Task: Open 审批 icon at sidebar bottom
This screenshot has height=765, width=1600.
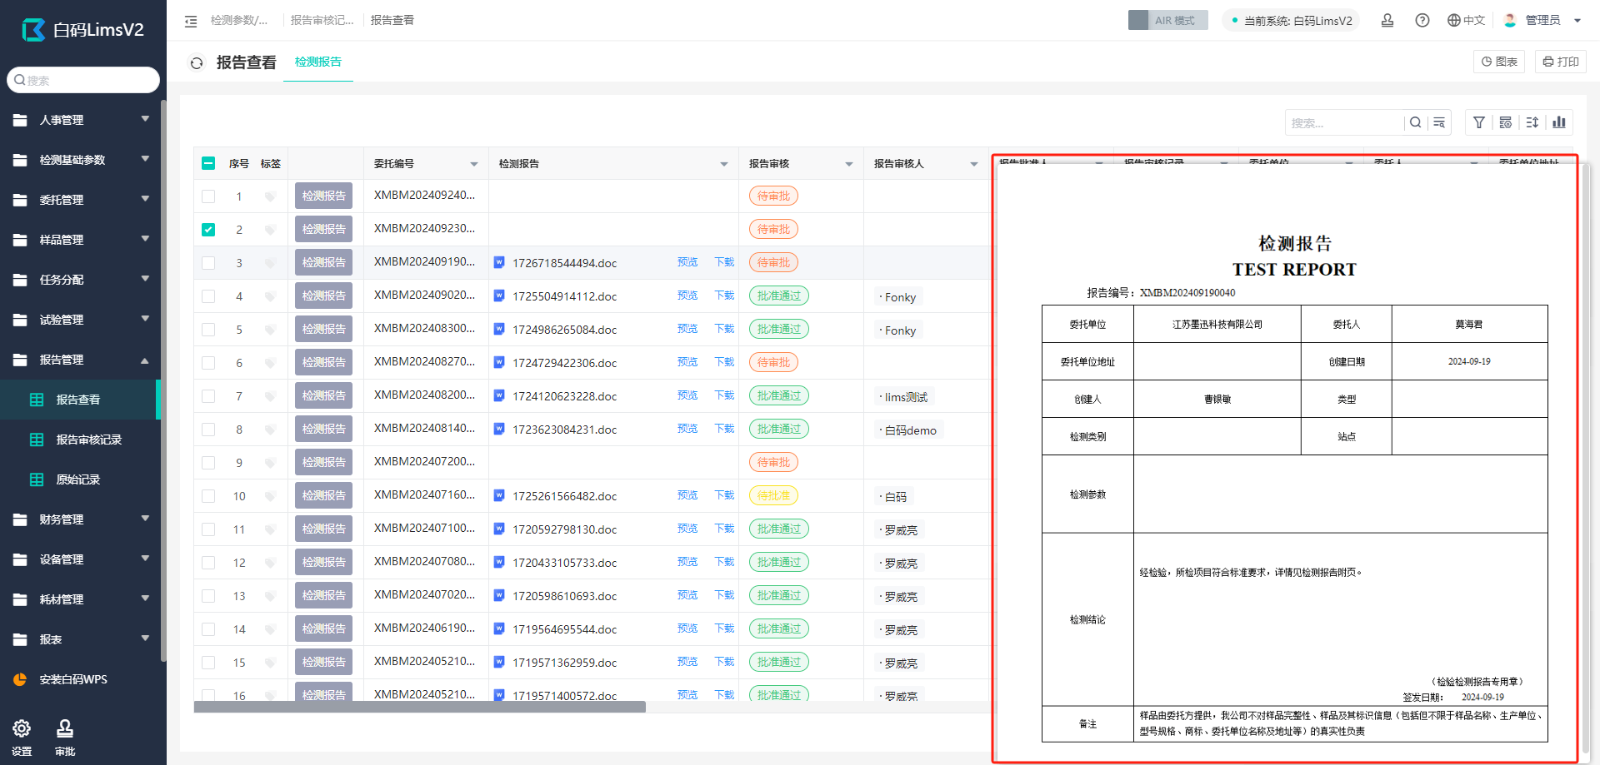Action: click(65, 737)
